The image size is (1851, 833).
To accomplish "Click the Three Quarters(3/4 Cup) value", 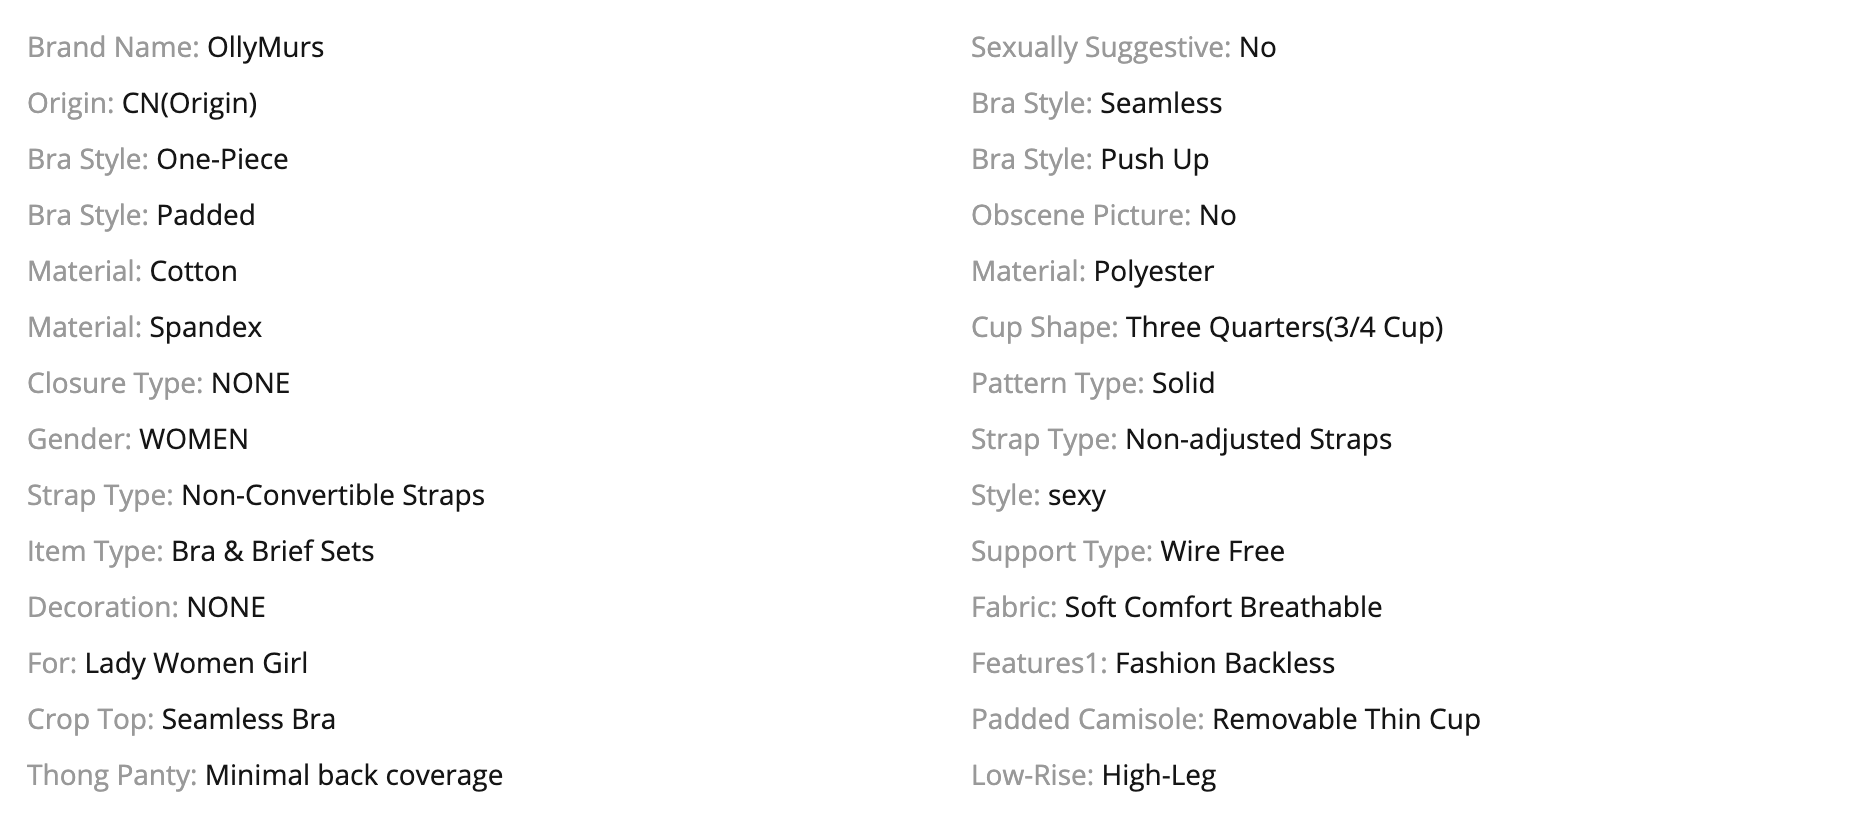I will tap(1284, 328).
